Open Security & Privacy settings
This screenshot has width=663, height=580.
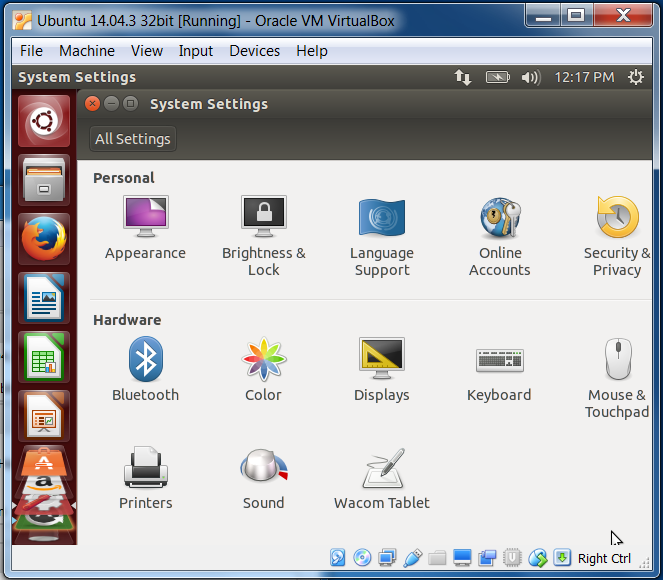click(x=617, y=236)
